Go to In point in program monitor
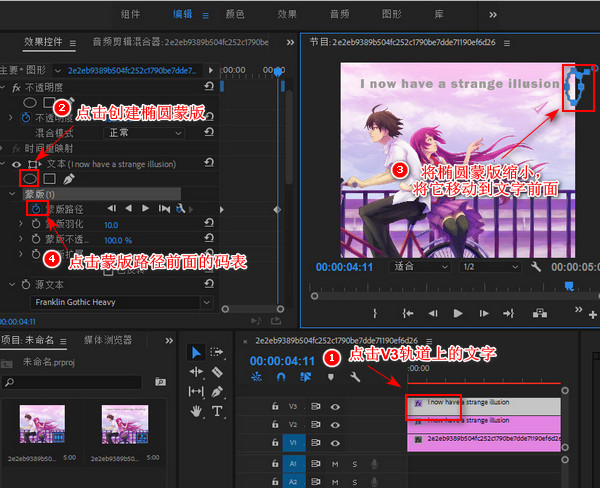This screenshot has width=600, height=488. click(408, 313)
